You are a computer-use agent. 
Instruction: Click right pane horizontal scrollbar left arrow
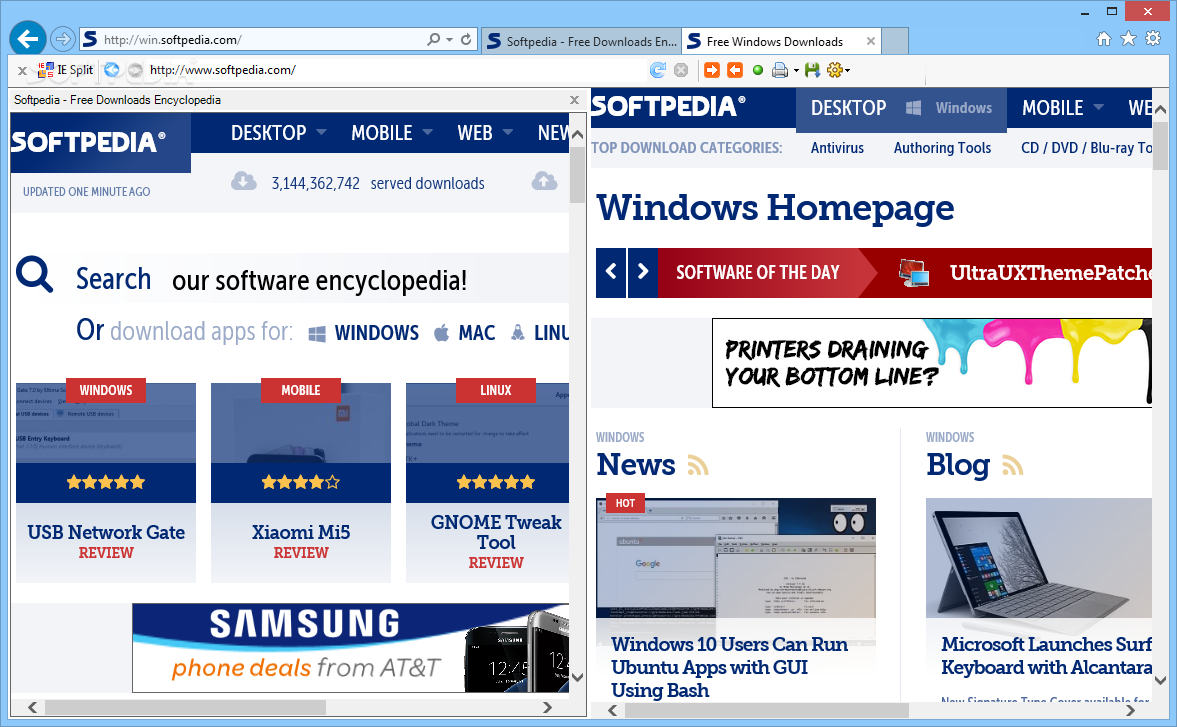[x=613, y=710]
